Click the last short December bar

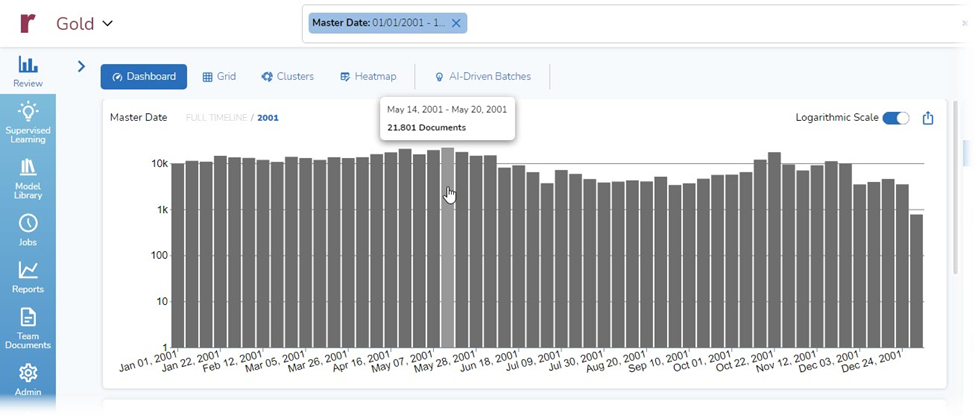tap(917, 280)
